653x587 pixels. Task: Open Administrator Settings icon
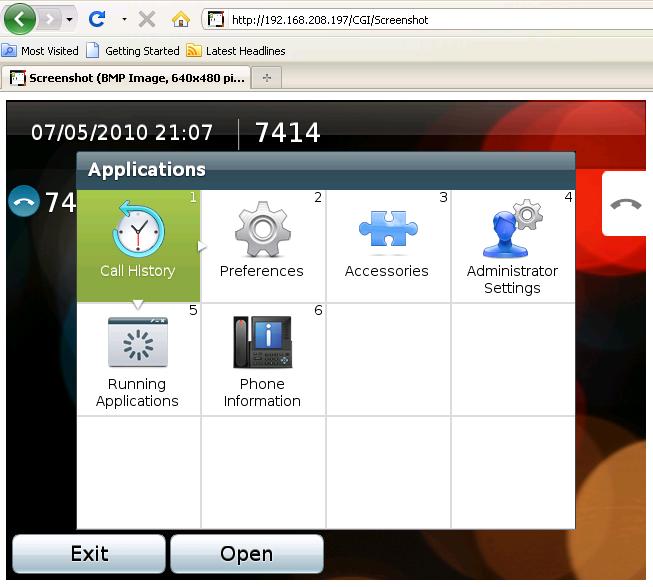tap(513, 228)
